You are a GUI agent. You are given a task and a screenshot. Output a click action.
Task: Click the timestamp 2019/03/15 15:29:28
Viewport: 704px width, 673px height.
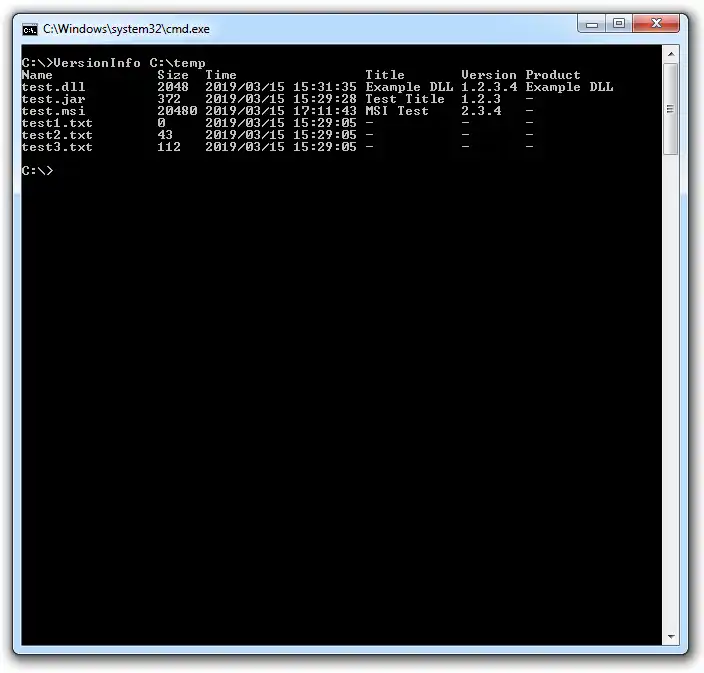click(281, 99)
